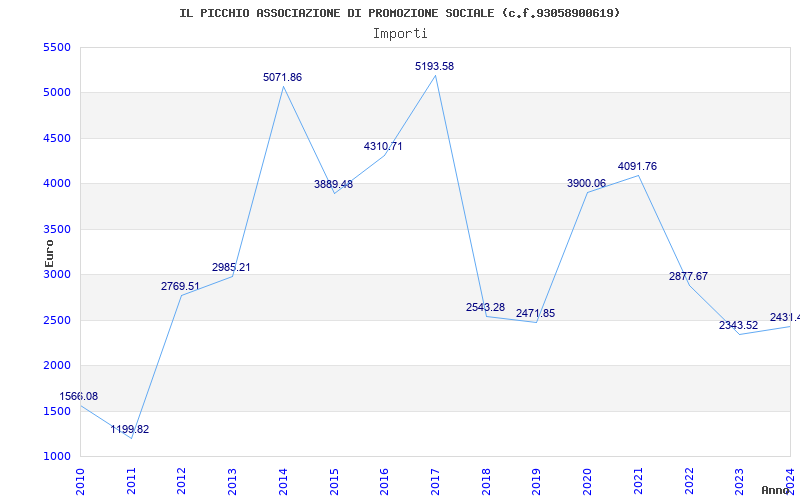Click x-axis year 2020
The width and height of the screenshot is (800, 500).
point(588,481)
